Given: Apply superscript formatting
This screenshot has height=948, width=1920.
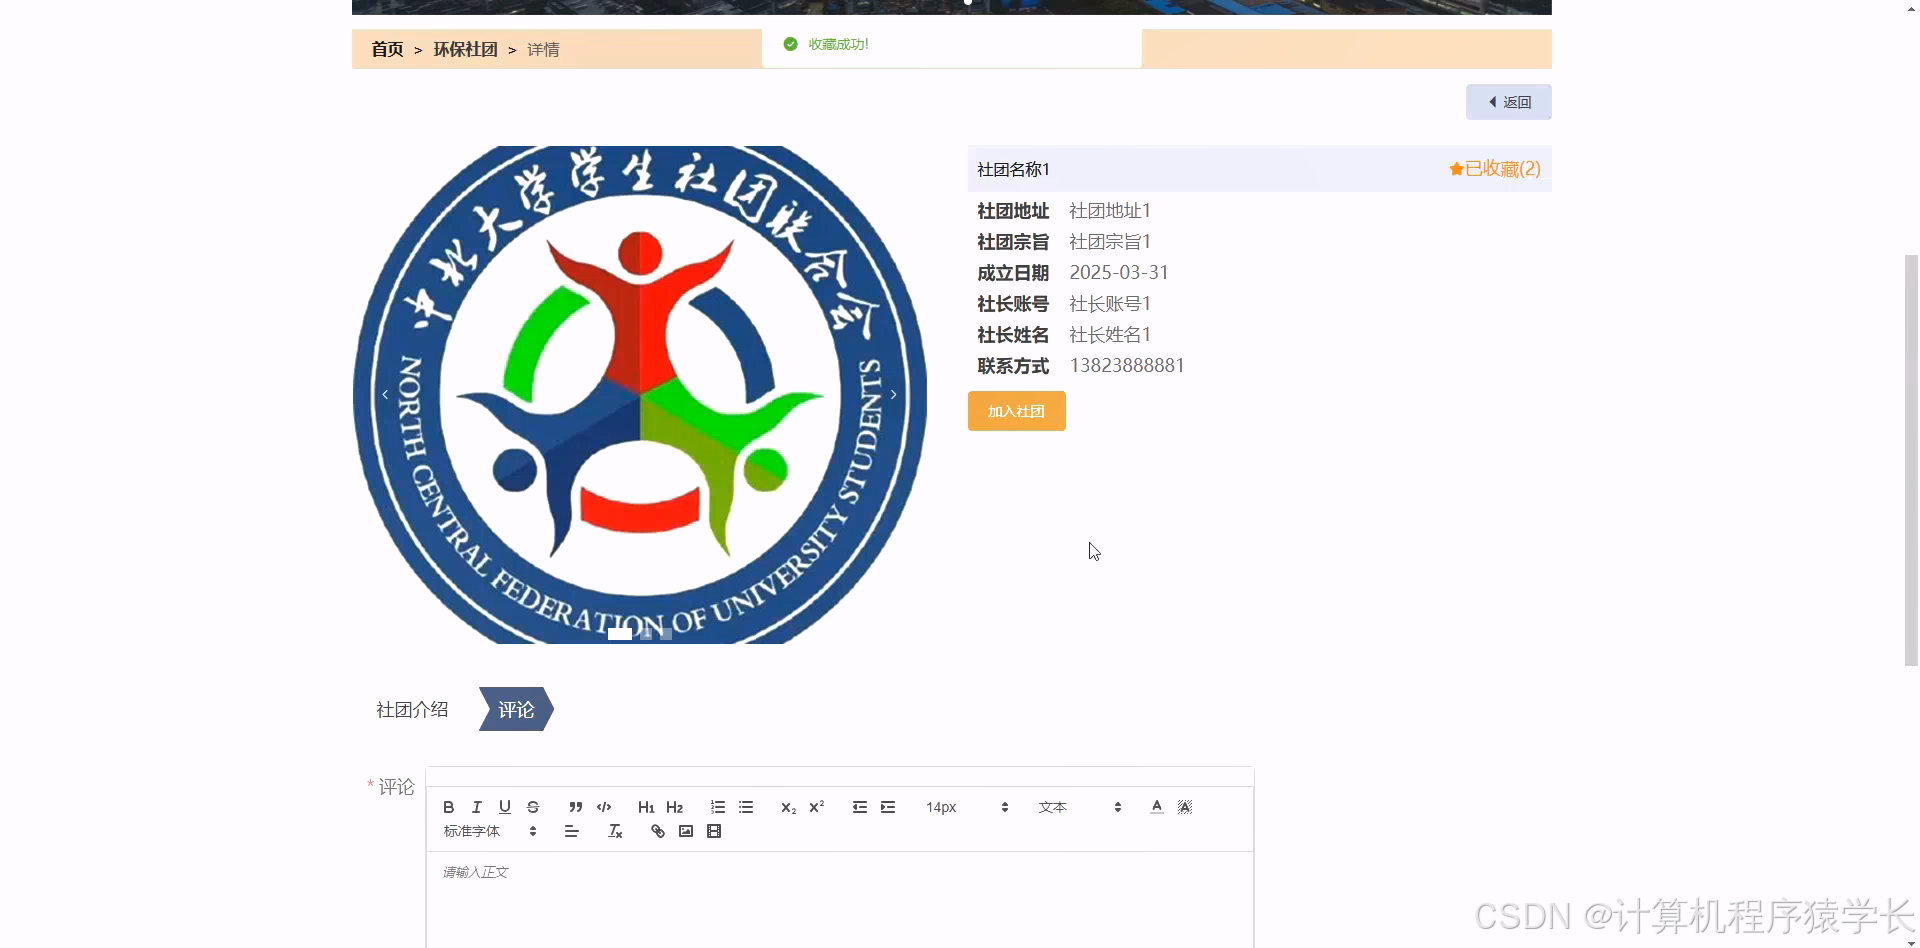Looking at the screenshot, I should click(x=817, y=807).
